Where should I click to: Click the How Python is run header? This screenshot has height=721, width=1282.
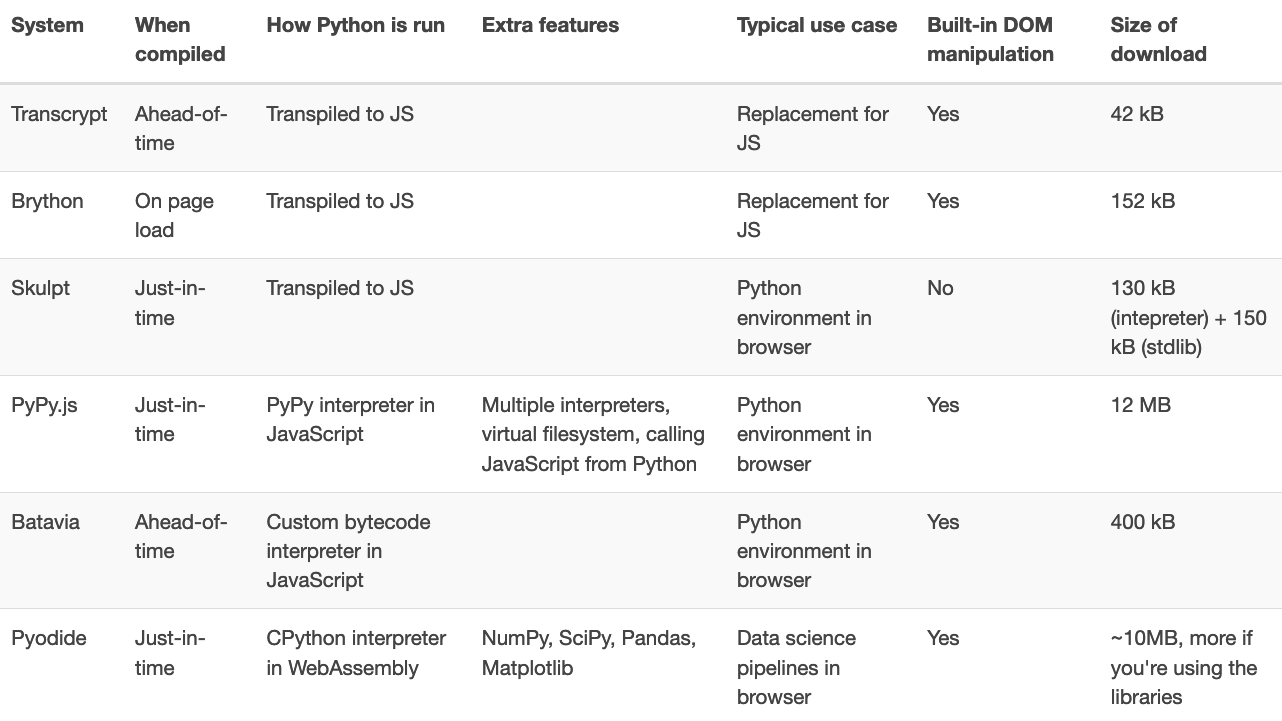click(x=356, y=26)
